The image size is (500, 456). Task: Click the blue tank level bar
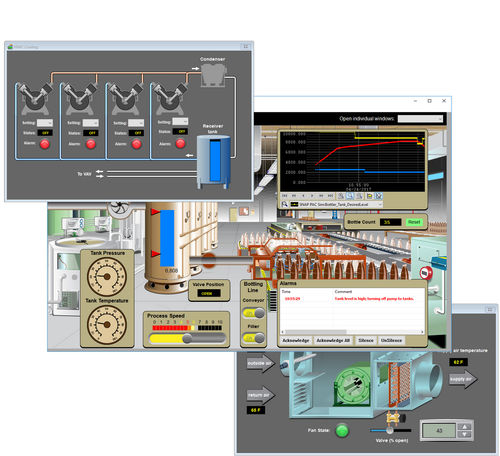[x=167, y=238]
